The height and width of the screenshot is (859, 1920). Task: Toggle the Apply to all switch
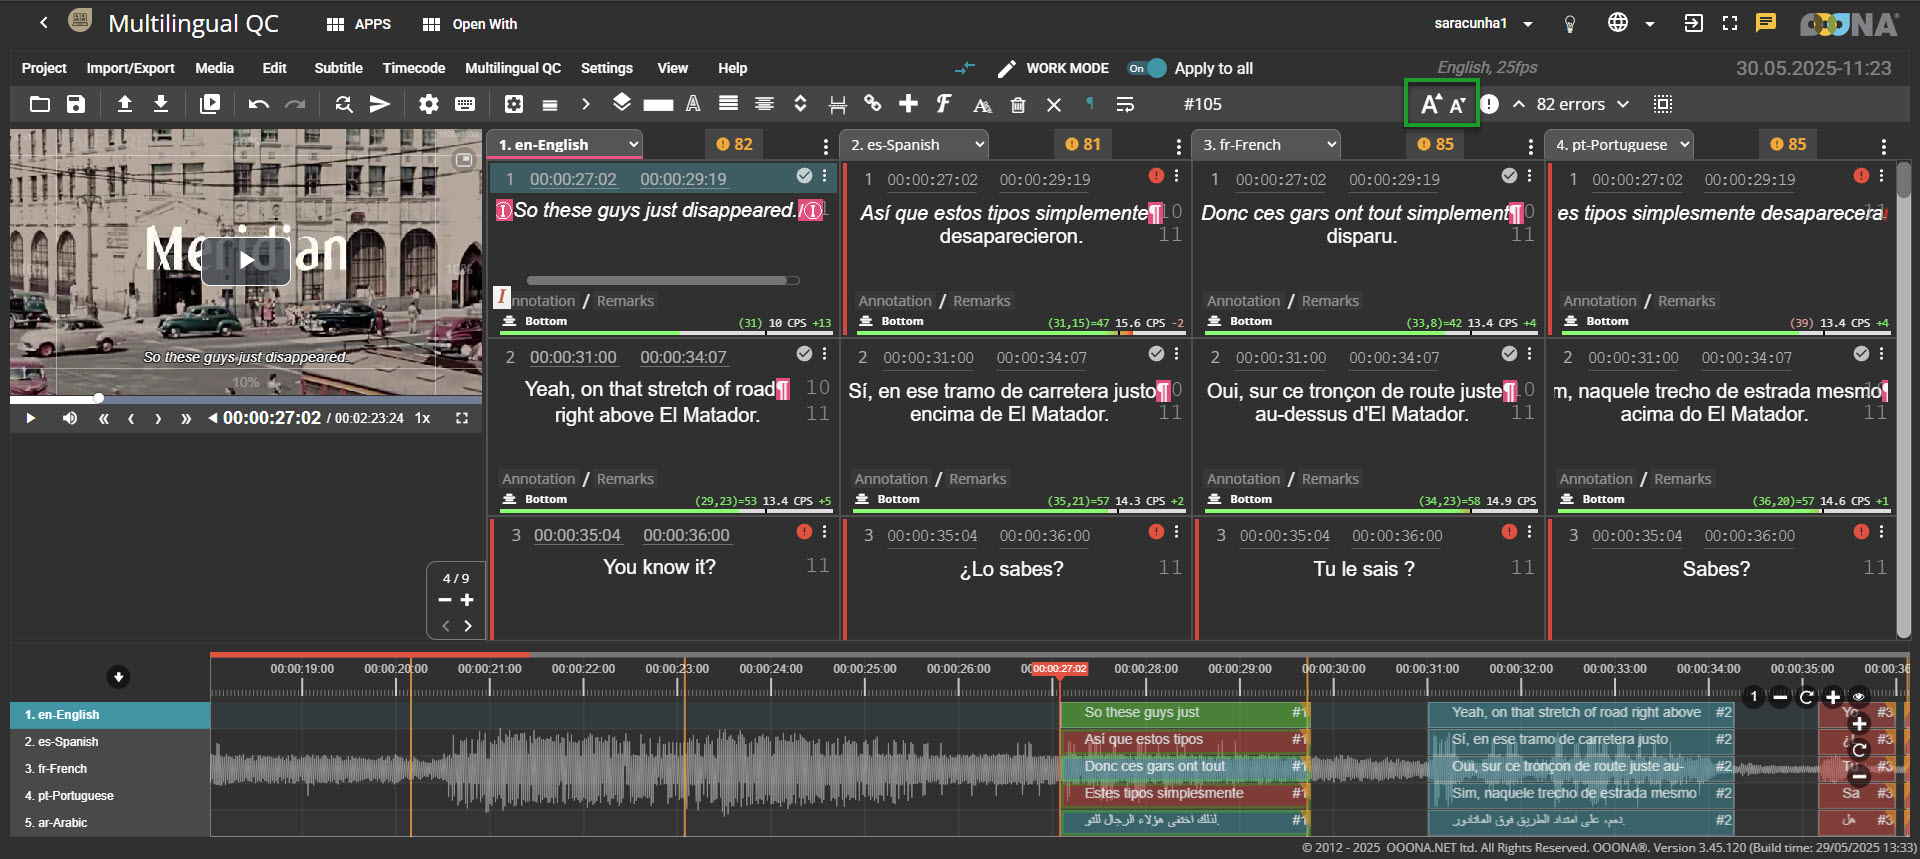pyautogui.click(x=1147, y=68)
